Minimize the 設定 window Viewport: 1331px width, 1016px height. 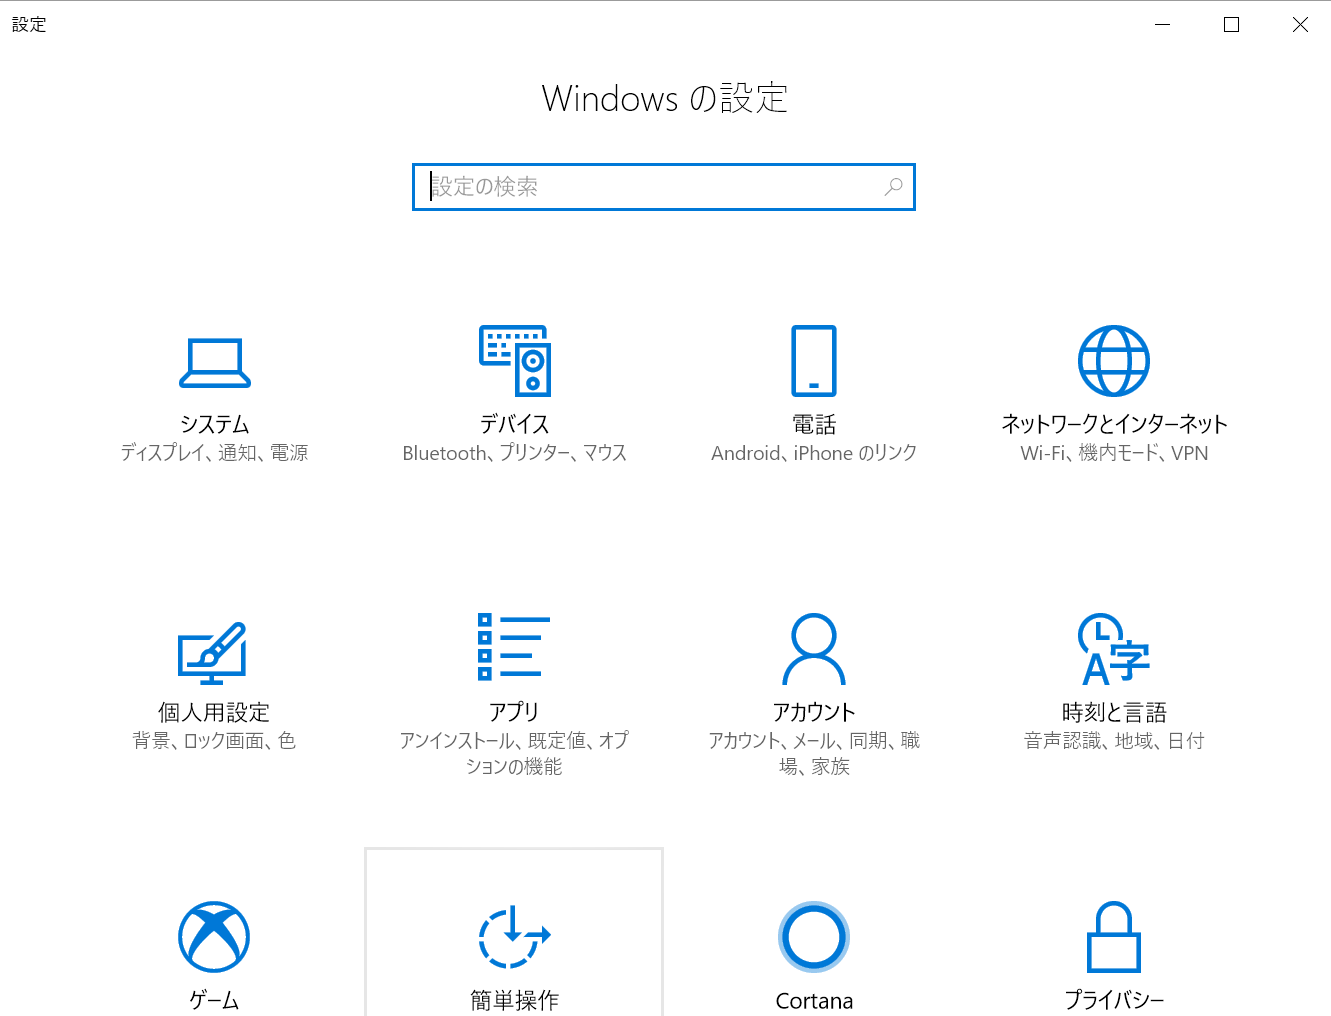[x=1162, y=25]
